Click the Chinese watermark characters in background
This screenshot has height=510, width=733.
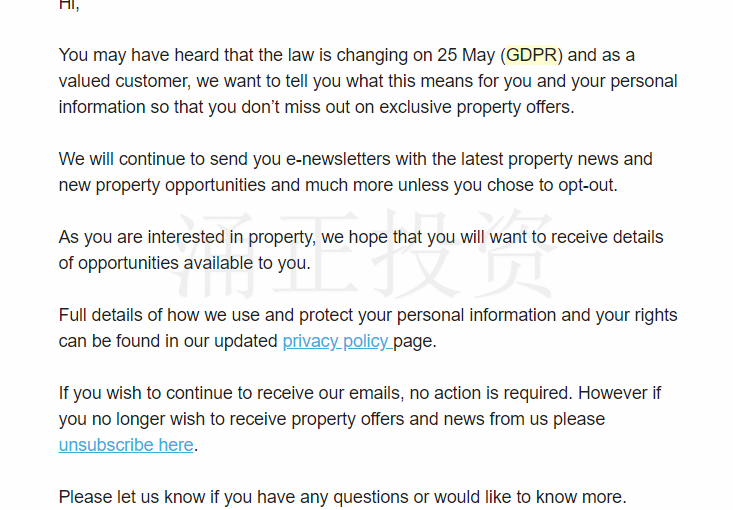pyautogui.click(x=365, y=255)
